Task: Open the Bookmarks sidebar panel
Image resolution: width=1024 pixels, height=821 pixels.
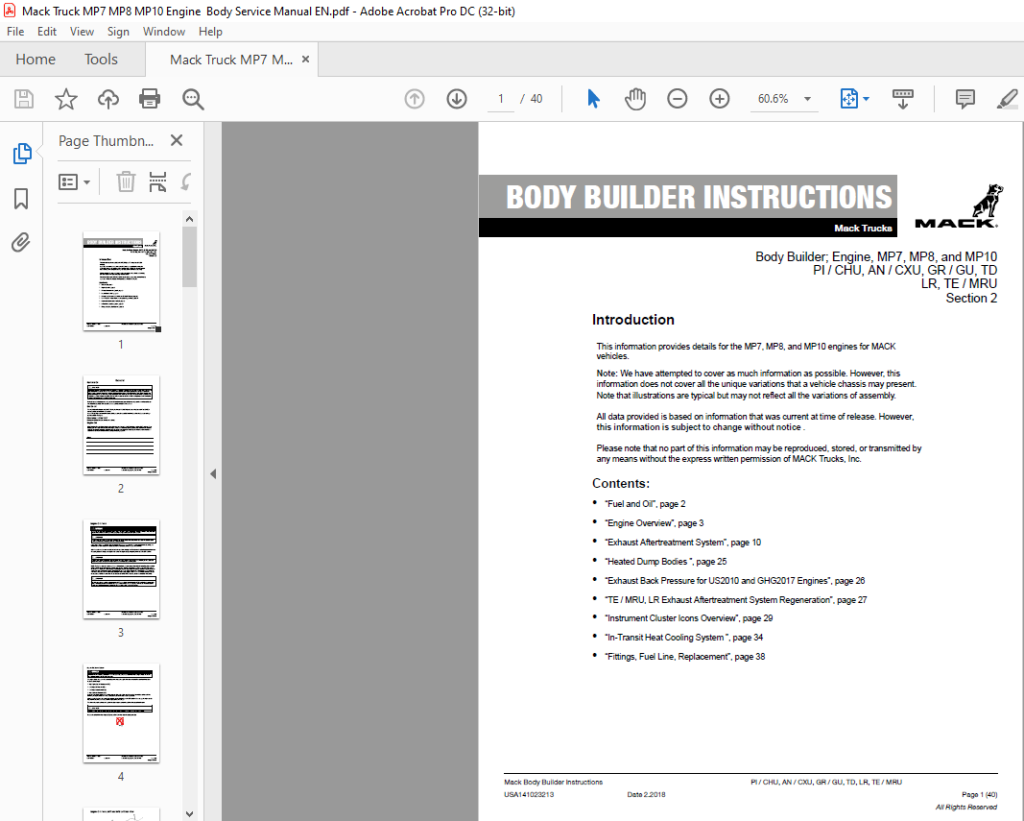Action: [x=21, y=199]
